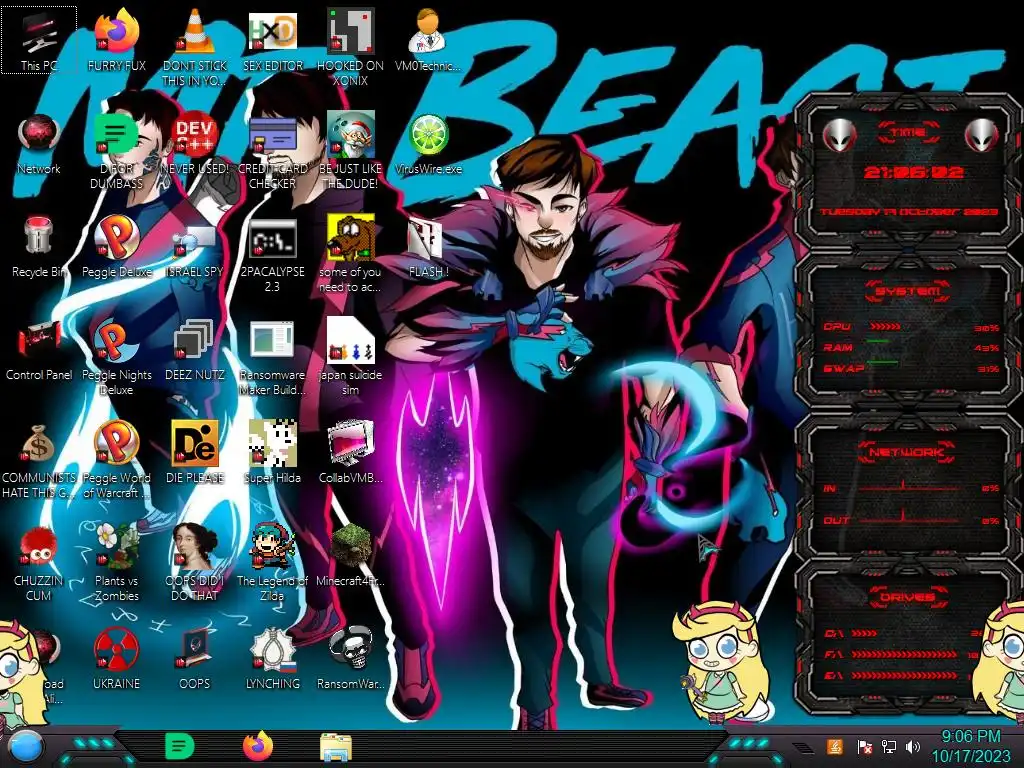Click the volume speaker tray icon
1024x768 pixels.
tap(913, 746)
